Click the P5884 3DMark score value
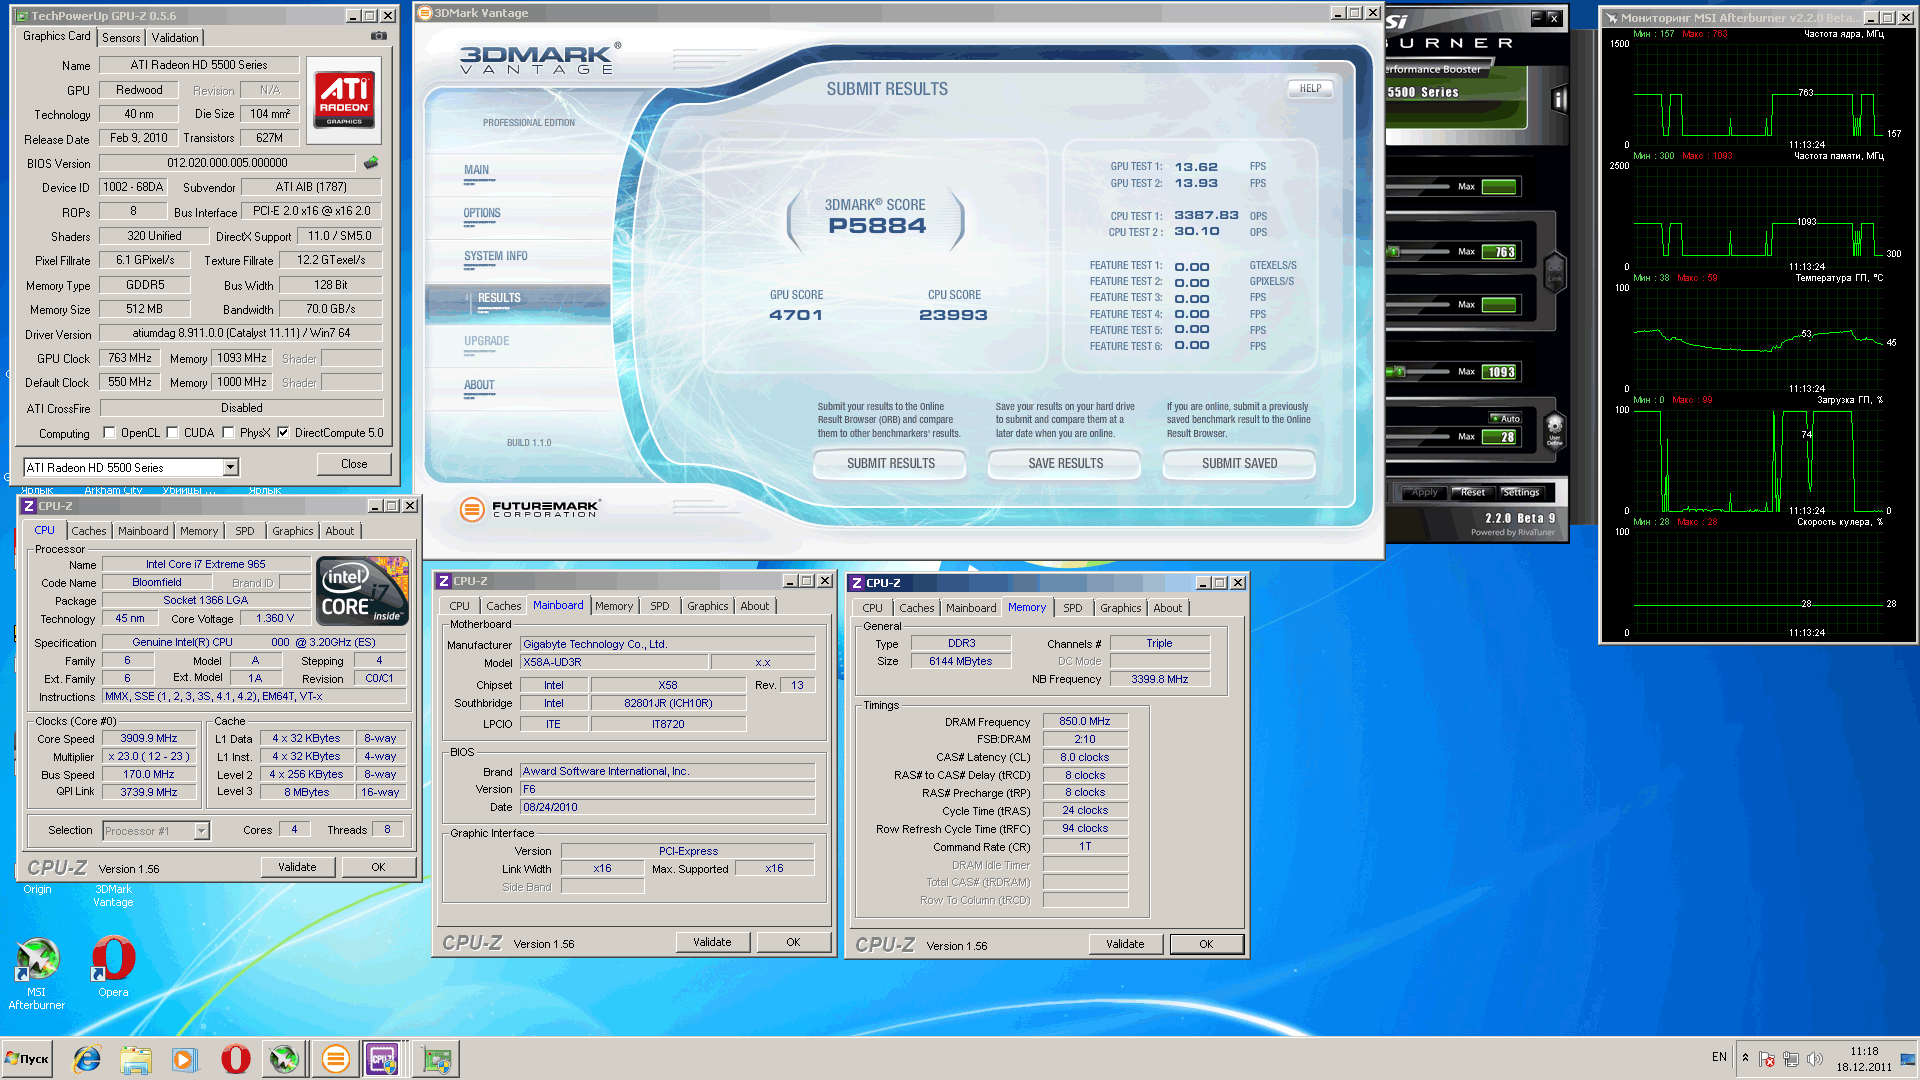This screenshot has height=1080, width=1920. 877,226
